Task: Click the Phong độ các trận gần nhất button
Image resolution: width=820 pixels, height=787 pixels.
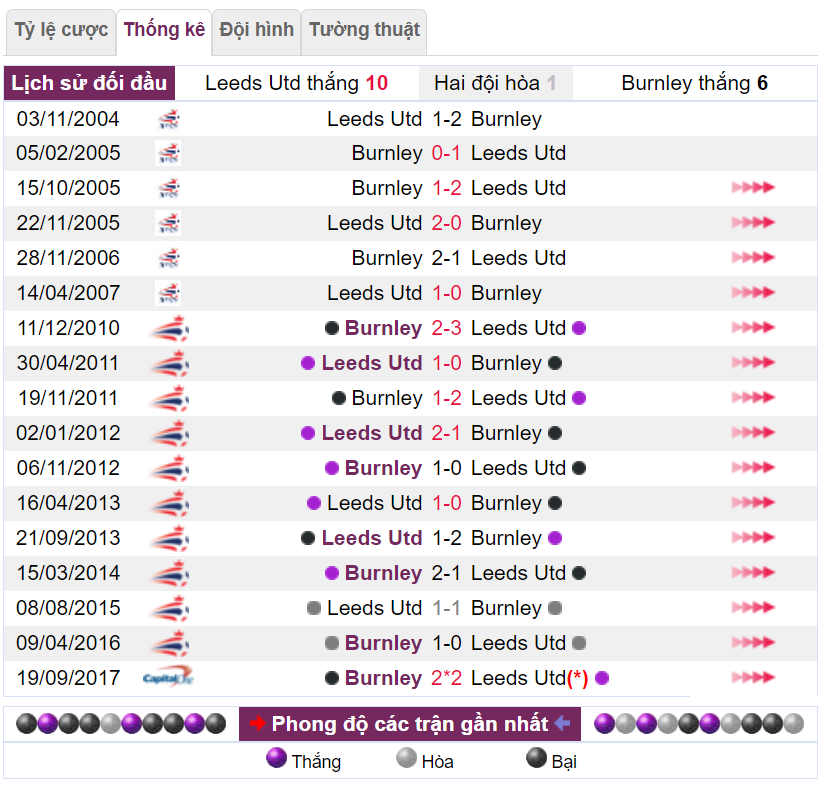Action: point(409,724)
